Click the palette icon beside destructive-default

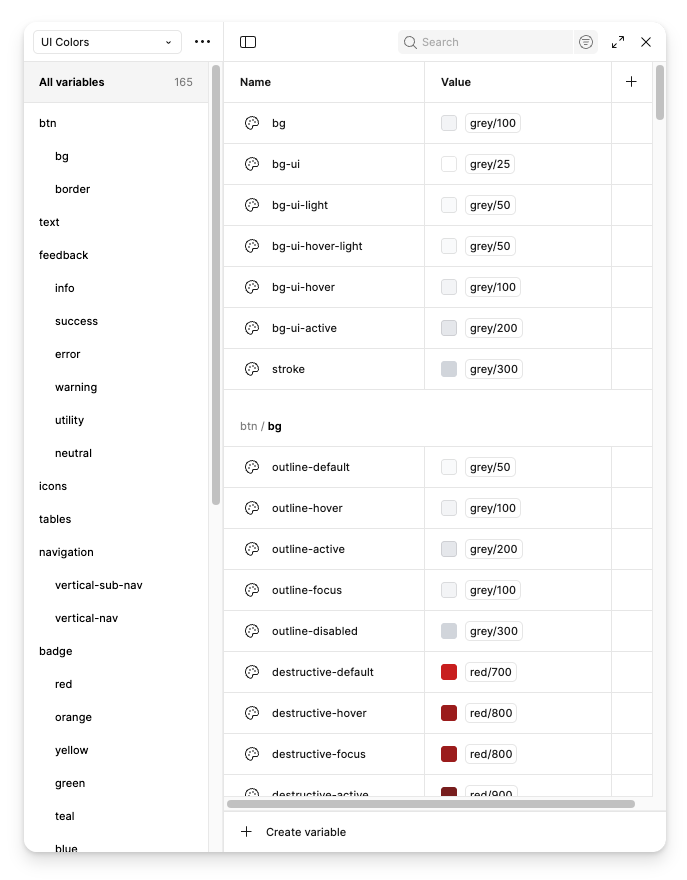[252, 672]
